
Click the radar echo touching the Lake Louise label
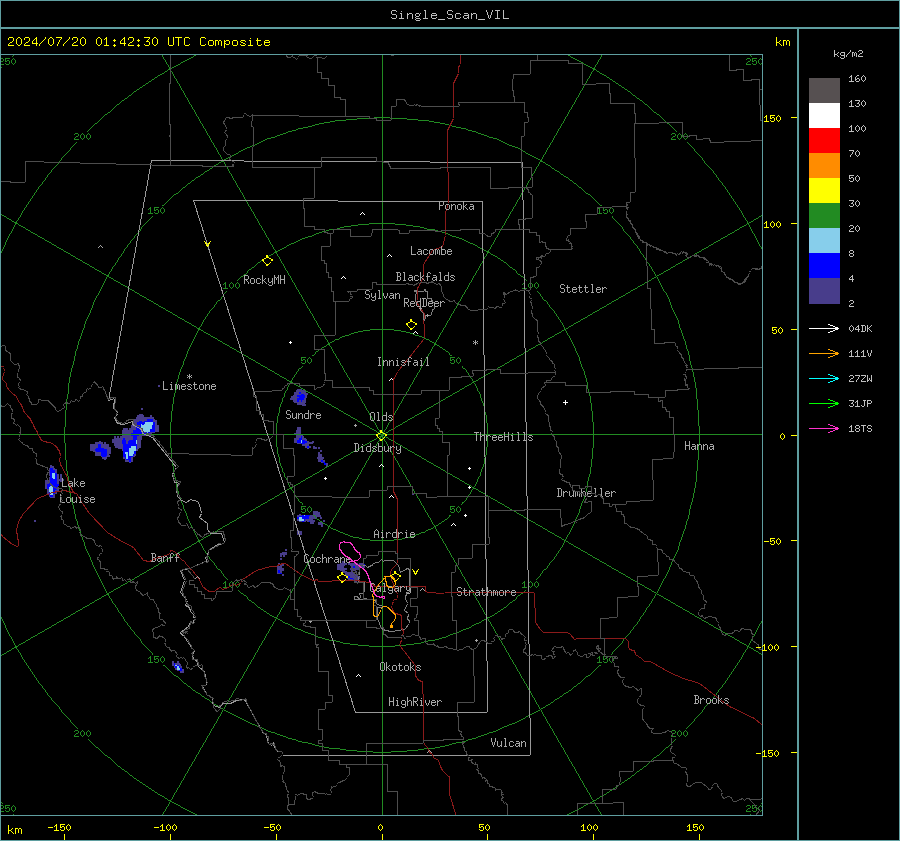point(52,481)
